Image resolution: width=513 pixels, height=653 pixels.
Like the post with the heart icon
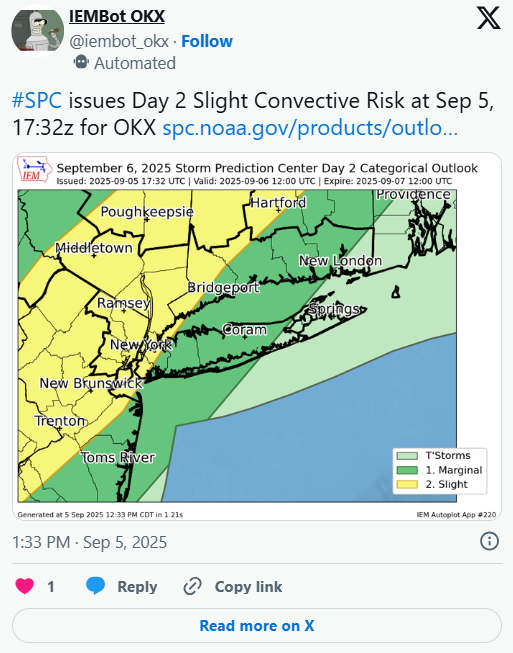tap(25, 586)
